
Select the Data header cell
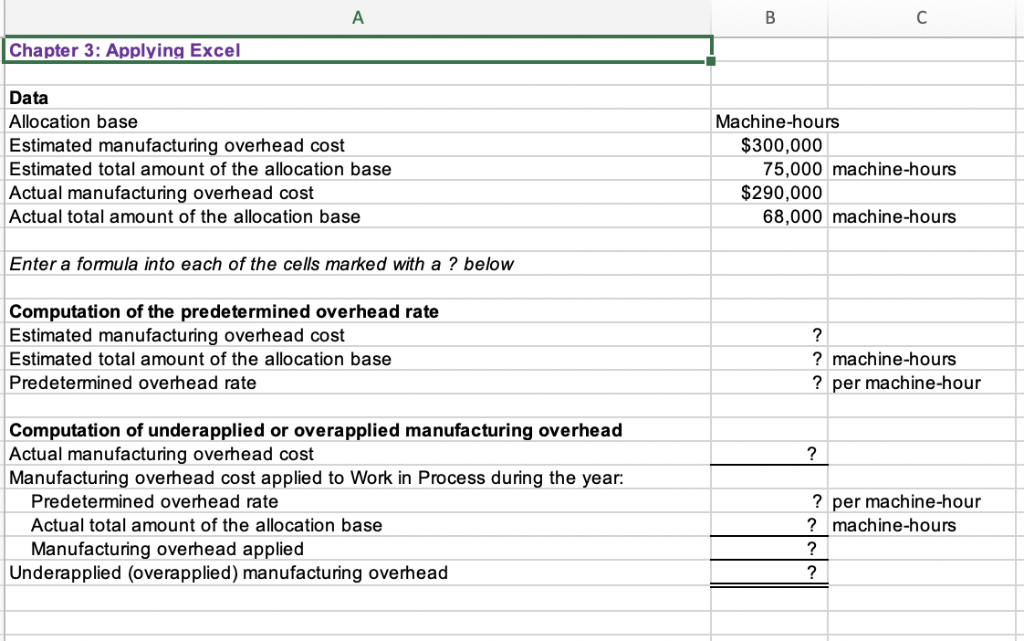point(357,98)
